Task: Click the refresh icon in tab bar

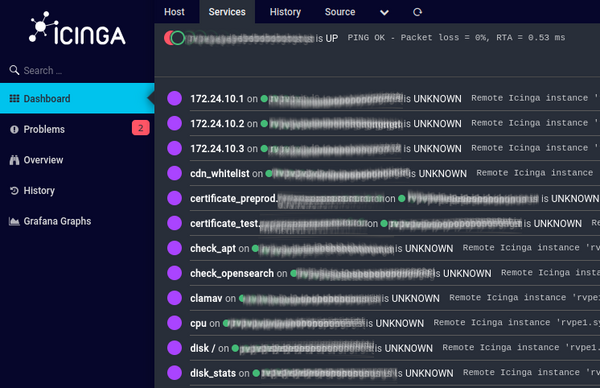Action: click(x=417, y=12)
